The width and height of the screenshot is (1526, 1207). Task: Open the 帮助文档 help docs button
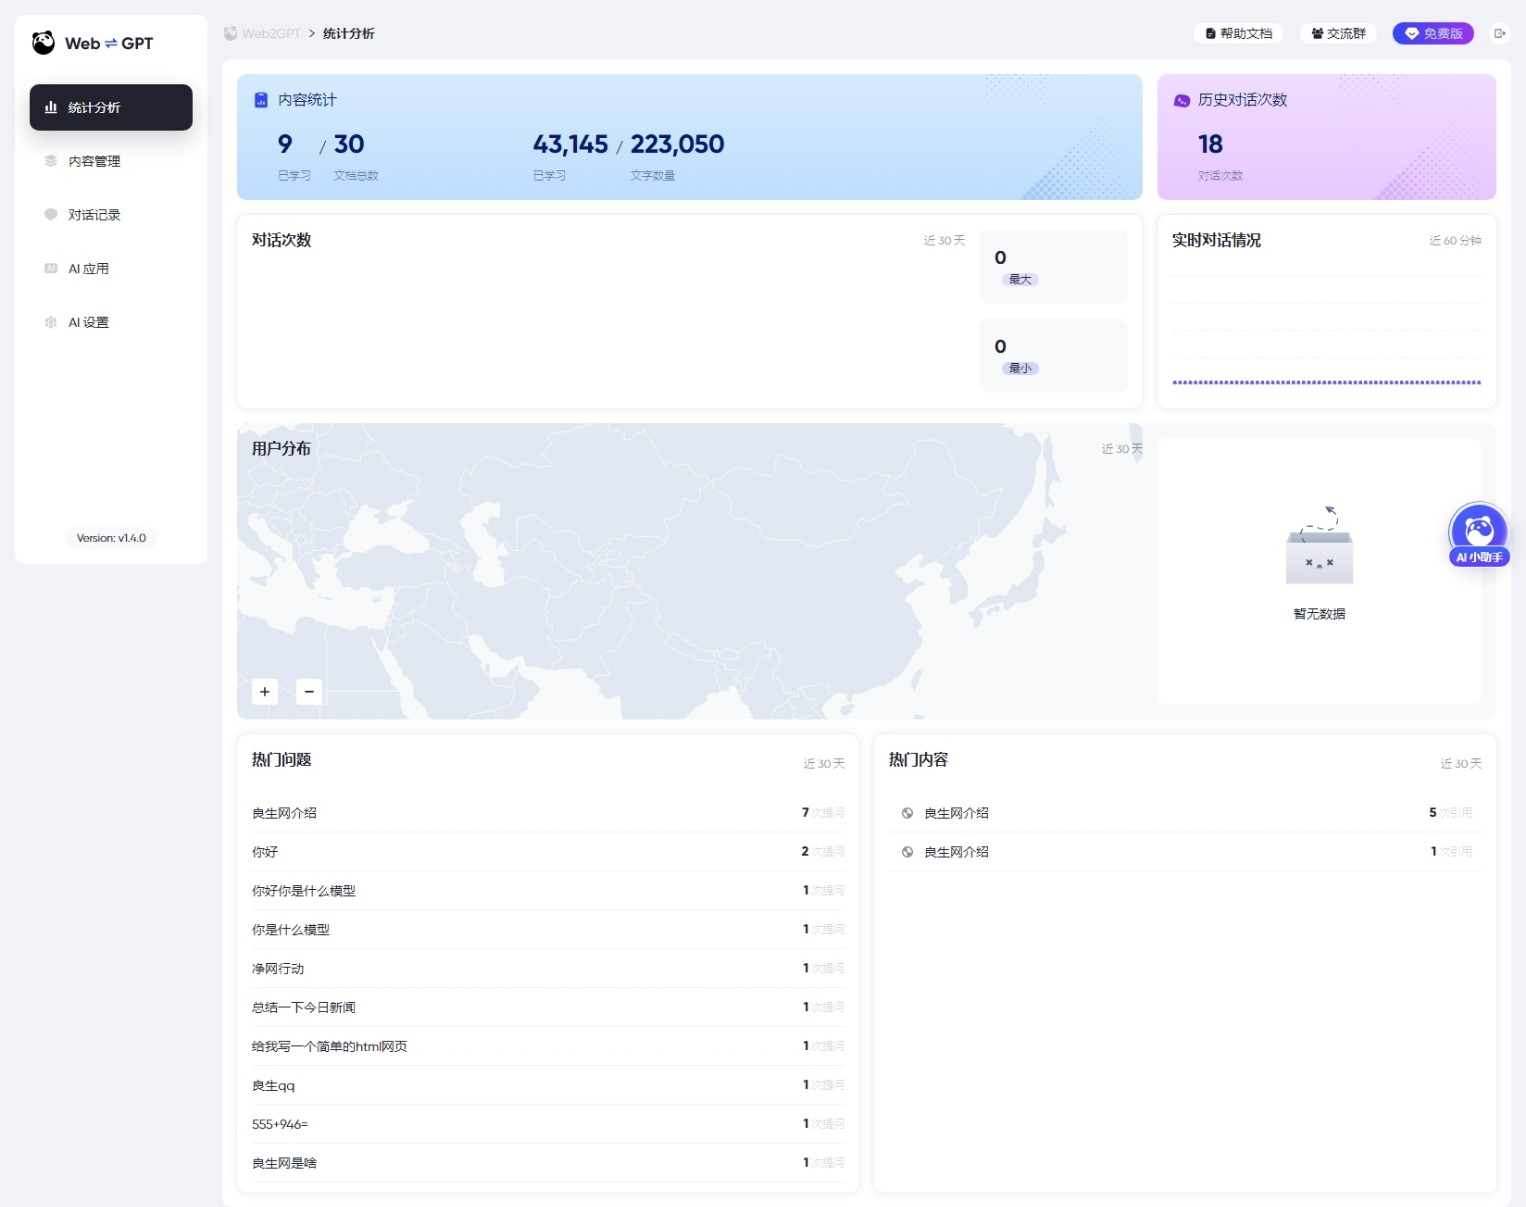[x=1238, y=33]
